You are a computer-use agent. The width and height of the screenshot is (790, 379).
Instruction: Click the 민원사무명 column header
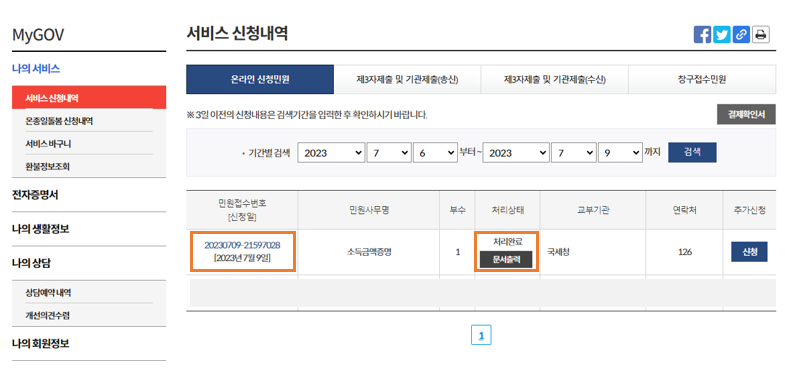point(369,210)
